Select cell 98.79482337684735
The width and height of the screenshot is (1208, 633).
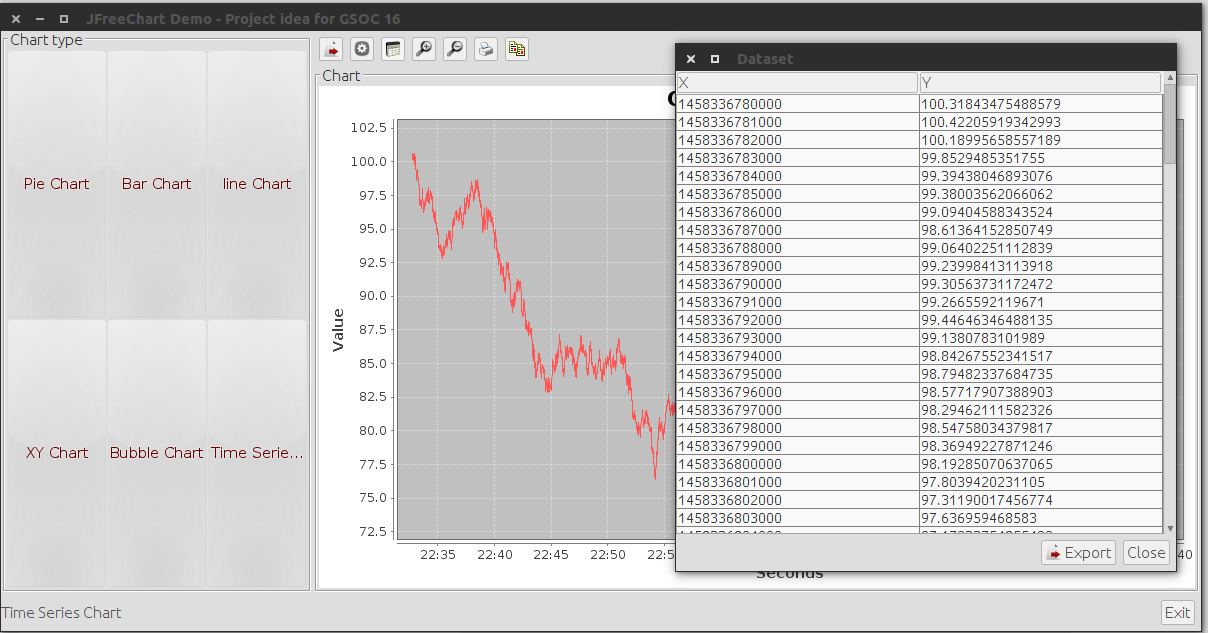pyautogui.click(x=1041, y=374)
